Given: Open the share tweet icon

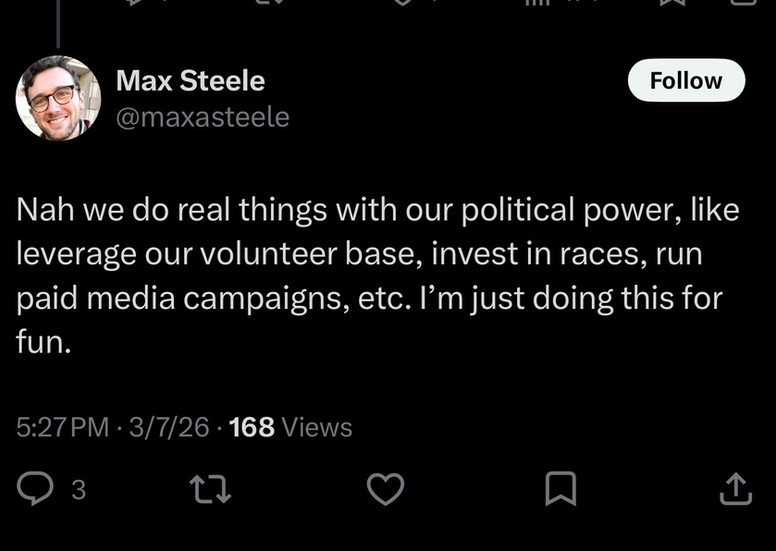Looking at the screenshot, I should click(735, 489).
